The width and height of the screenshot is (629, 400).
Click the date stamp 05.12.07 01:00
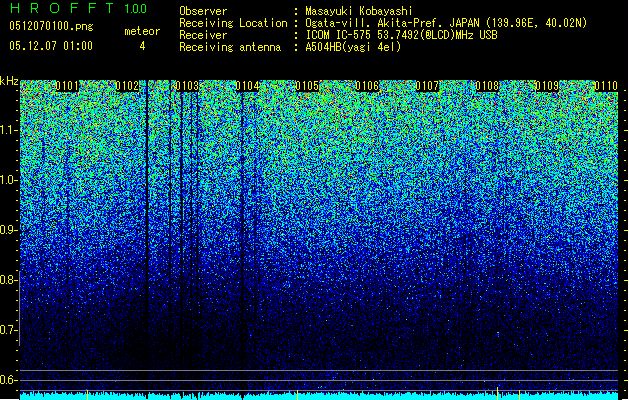click(51, 46)
